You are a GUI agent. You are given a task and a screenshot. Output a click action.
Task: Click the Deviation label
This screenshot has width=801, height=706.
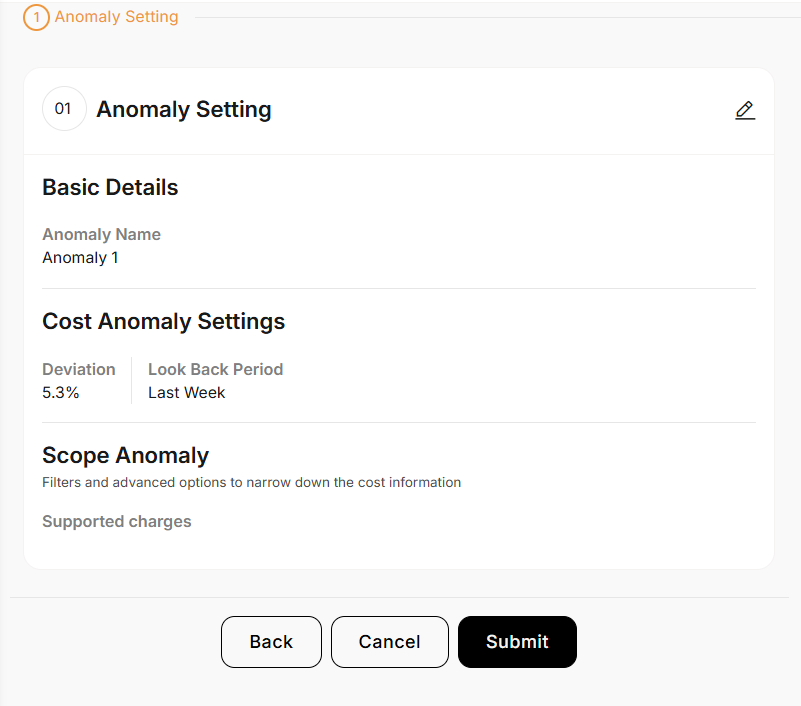pyautogui.click(x=79, y=369)
